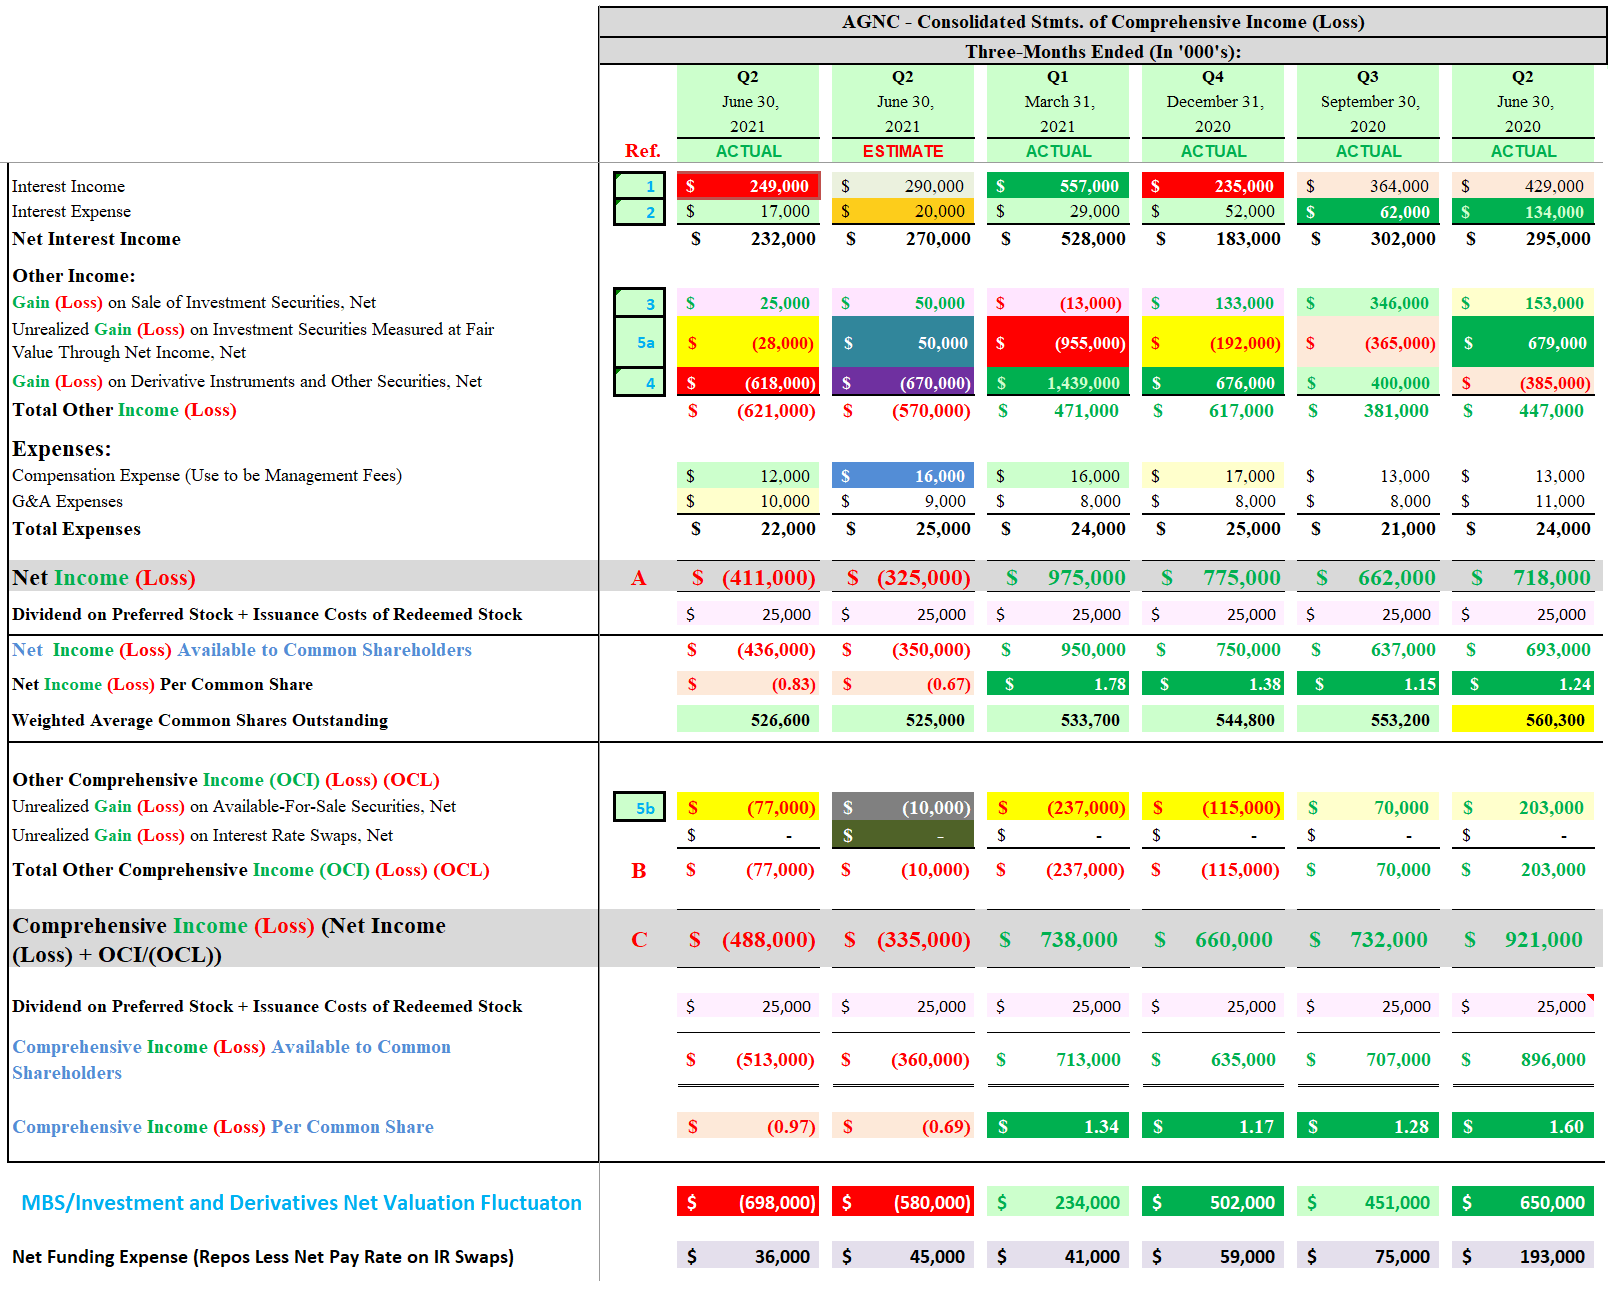Screen dimensions: 1617x1296
Task: Select the Total Expenses row label
Action: click(x=77, y=529)
